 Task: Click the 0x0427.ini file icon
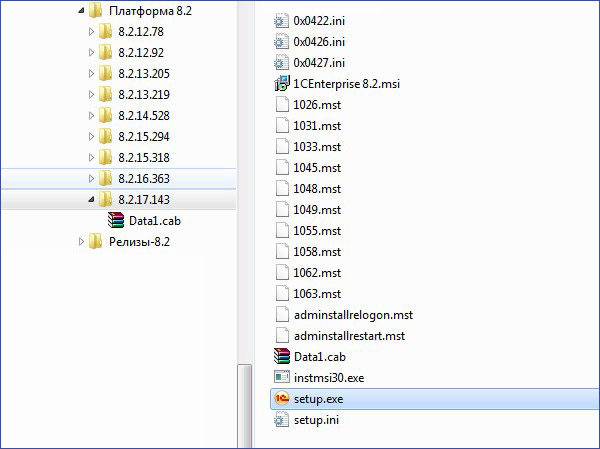click(281, 62)
